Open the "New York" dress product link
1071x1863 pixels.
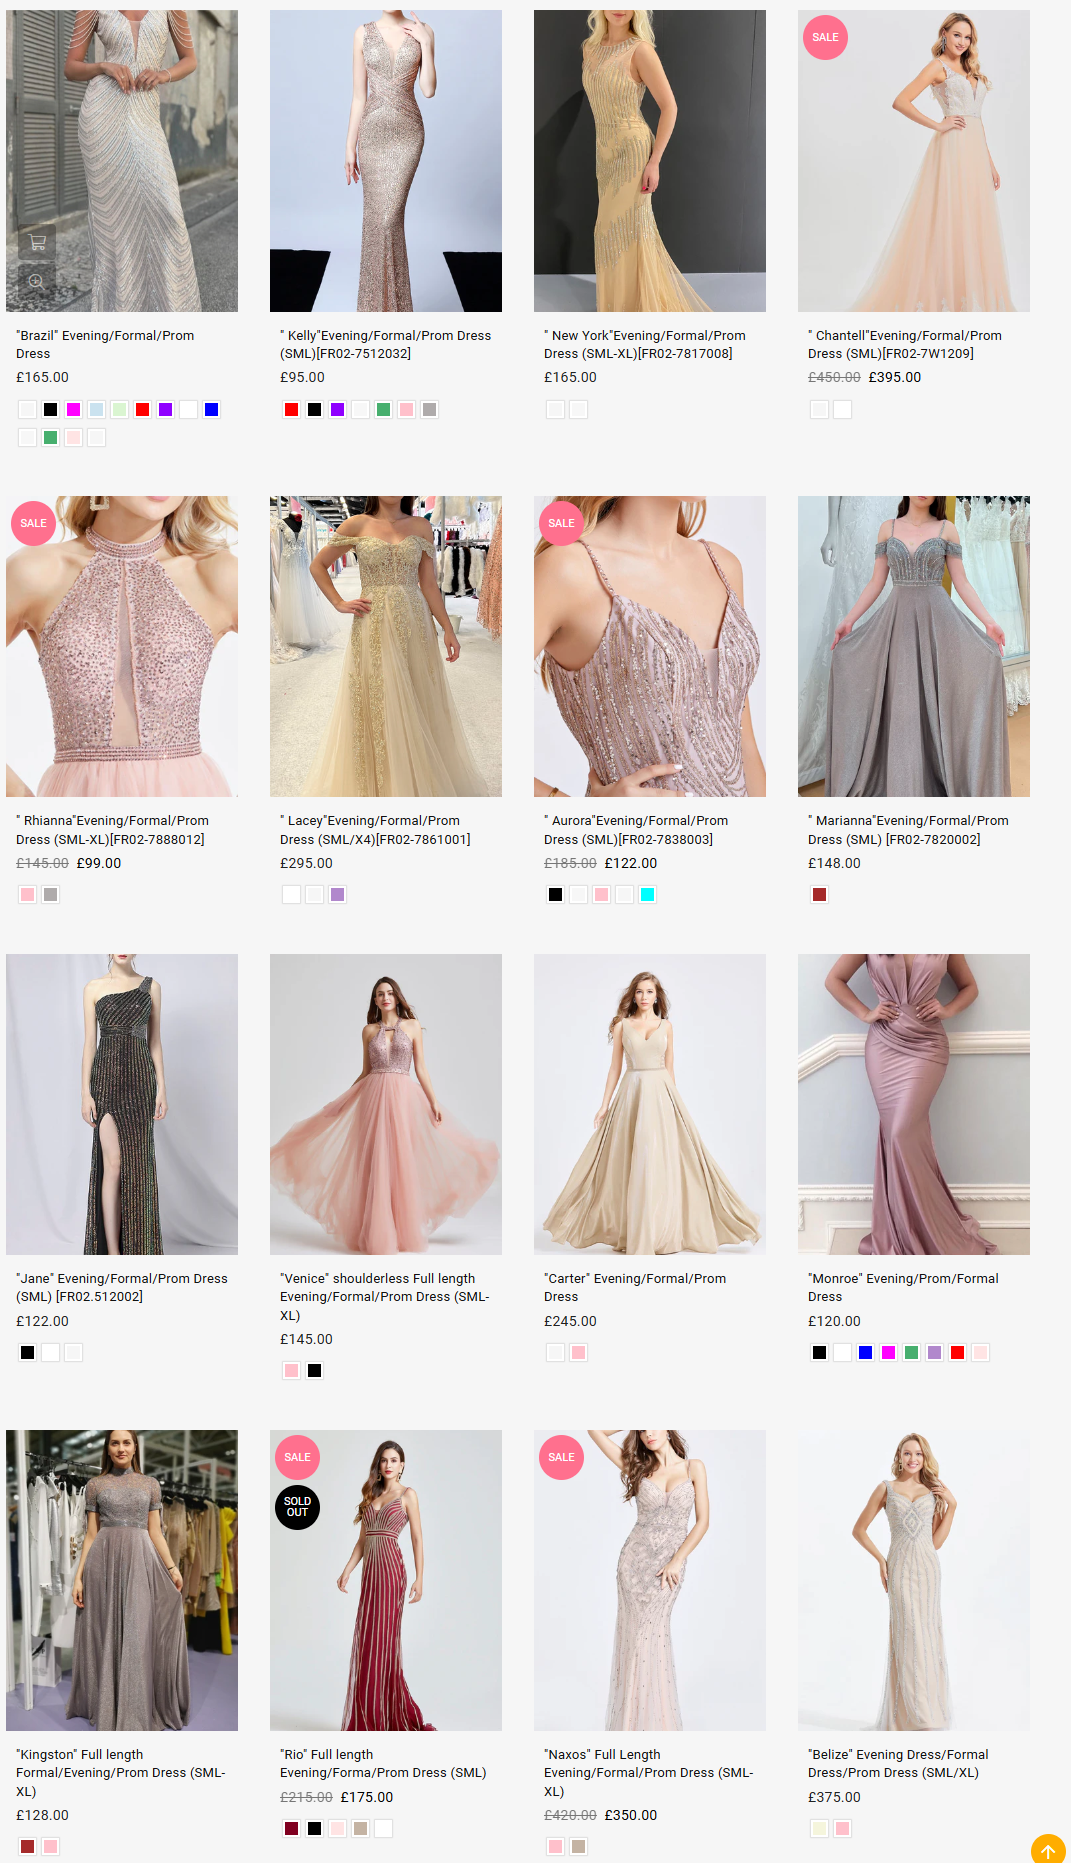[644, 344]
